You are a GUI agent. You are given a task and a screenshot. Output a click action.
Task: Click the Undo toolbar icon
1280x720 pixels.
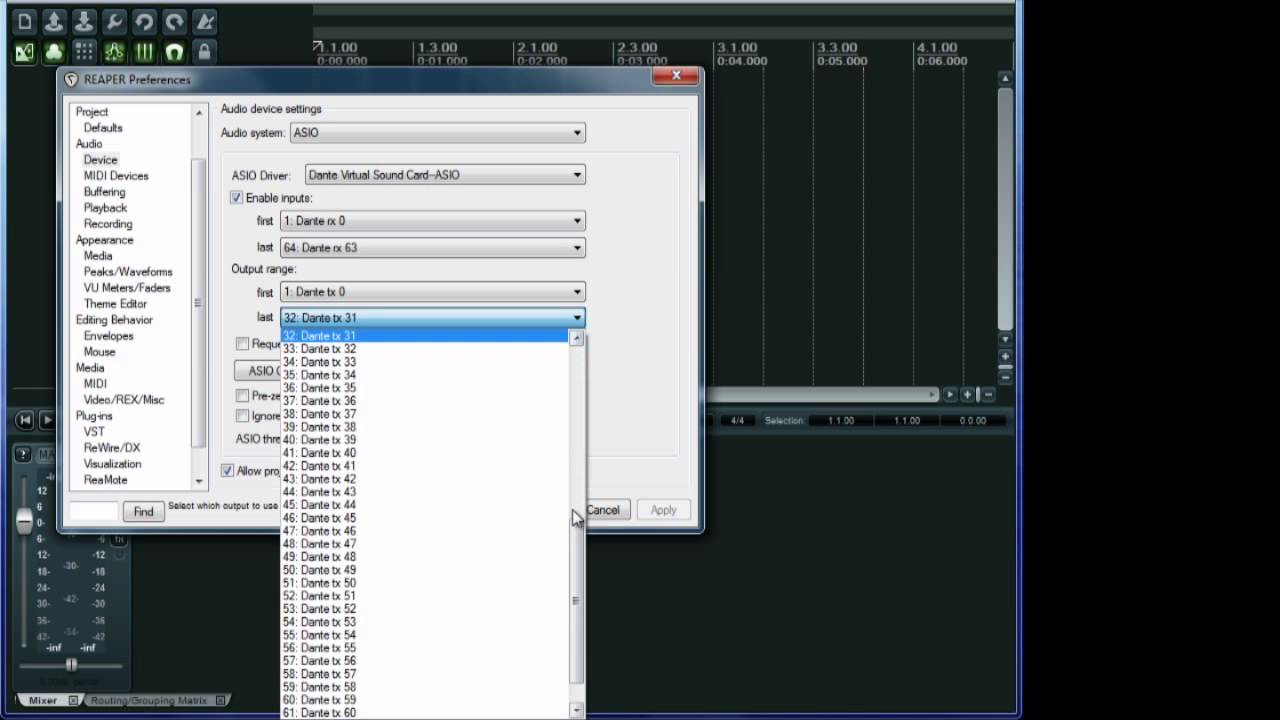[144, 21]
